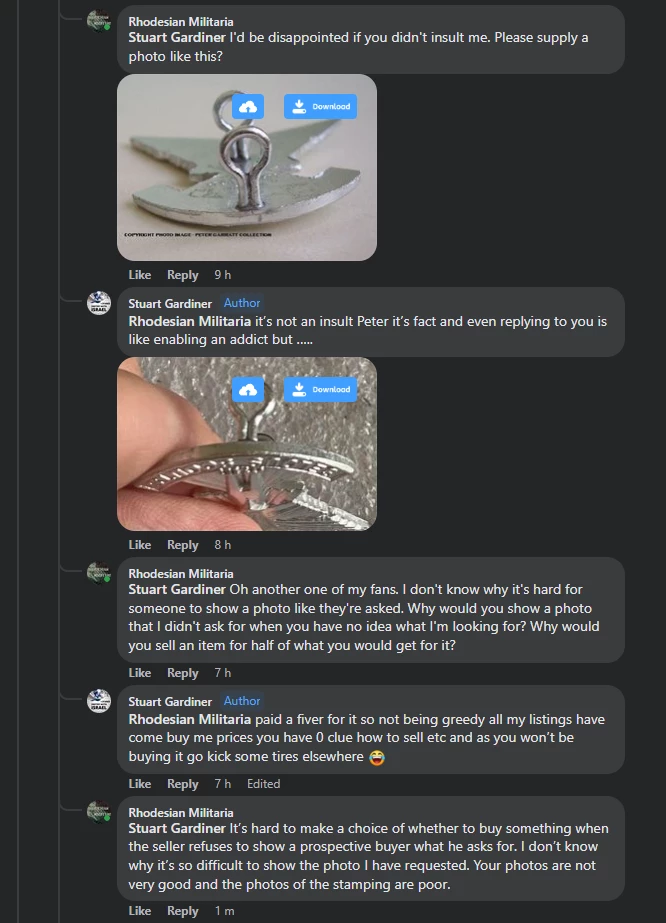The image size is (666, 923).
Task: Click cloud upload icon on first photo
Action: click(248, 106)
